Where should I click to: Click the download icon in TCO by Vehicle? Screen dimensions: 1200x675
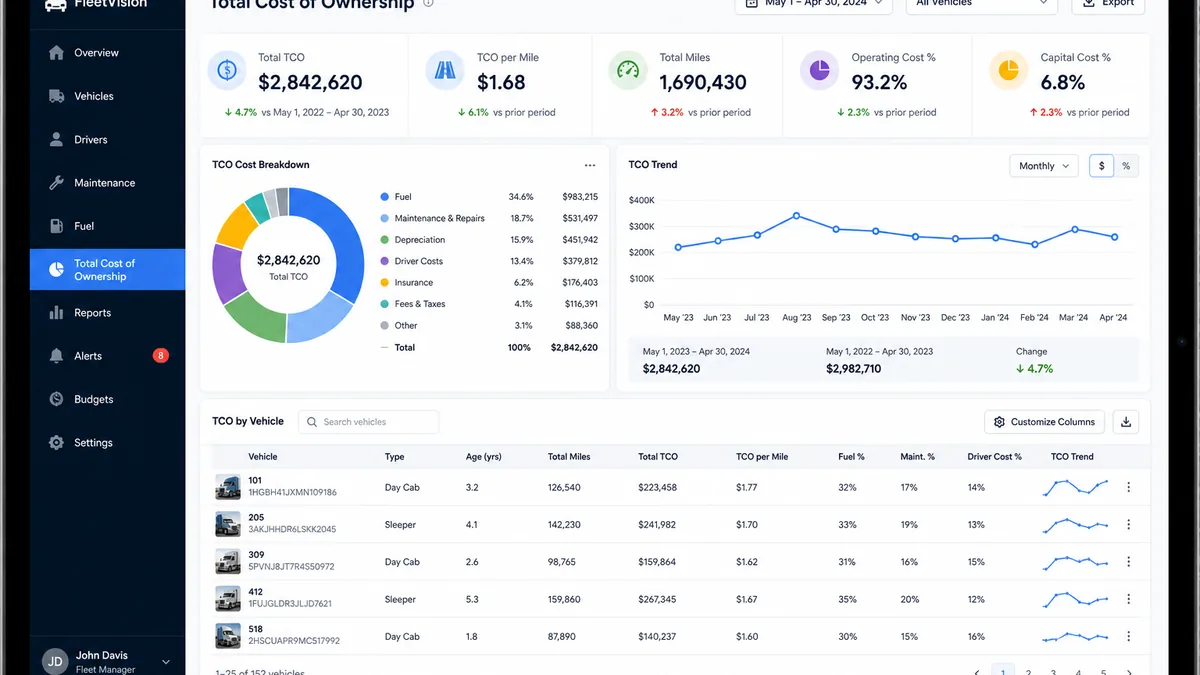coord(1126,422)
